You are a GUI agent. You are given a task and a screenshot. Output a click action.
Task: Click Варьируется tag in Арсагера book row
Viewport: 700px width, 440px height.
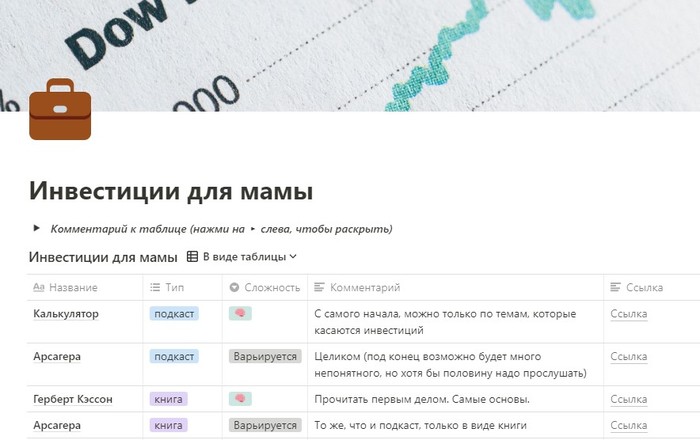coord(265,425)
